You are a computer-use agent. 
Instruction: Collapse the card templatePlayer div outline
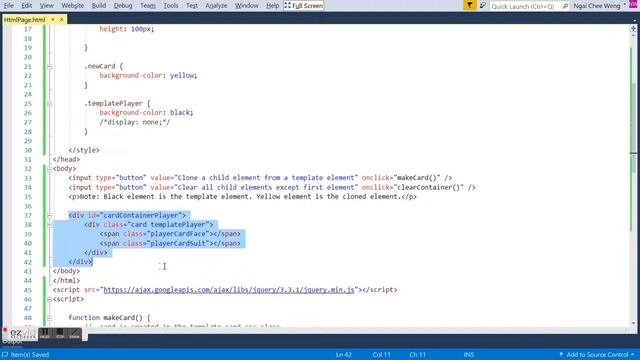[x=49, y=224]
